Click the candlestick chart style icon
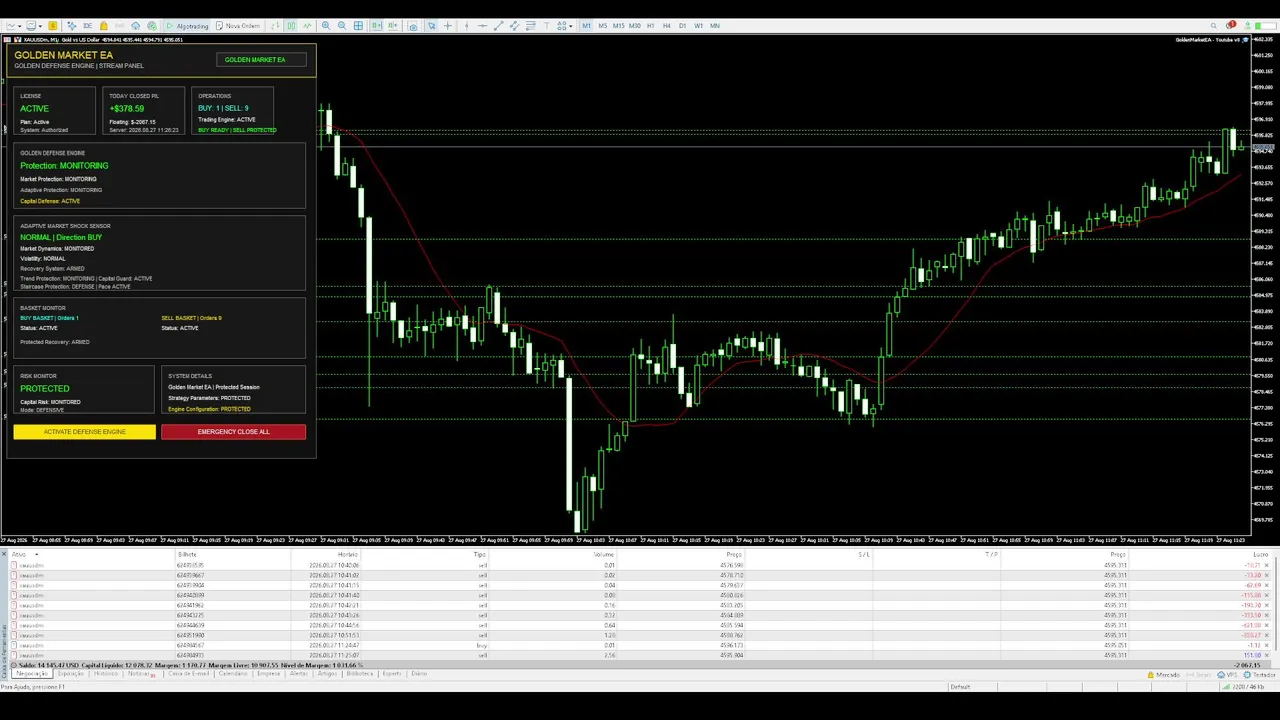This screenshot has width=1280, height=720. (x=291, y=26)
